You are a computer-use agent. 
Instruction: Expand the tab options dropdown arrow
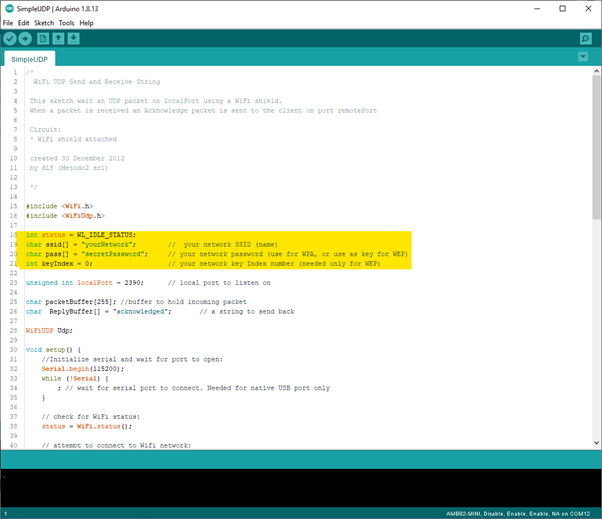click(583, 57)
